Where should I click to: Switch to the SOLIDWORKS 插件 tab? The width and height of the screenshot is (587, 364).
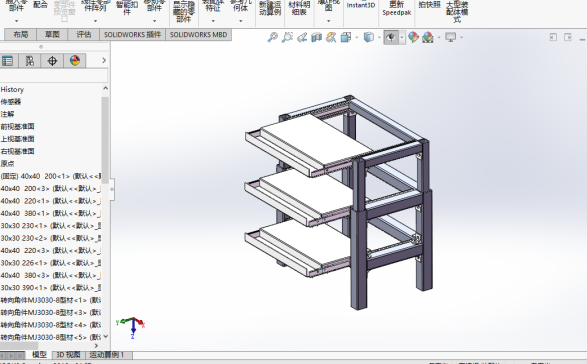[132, 34]
